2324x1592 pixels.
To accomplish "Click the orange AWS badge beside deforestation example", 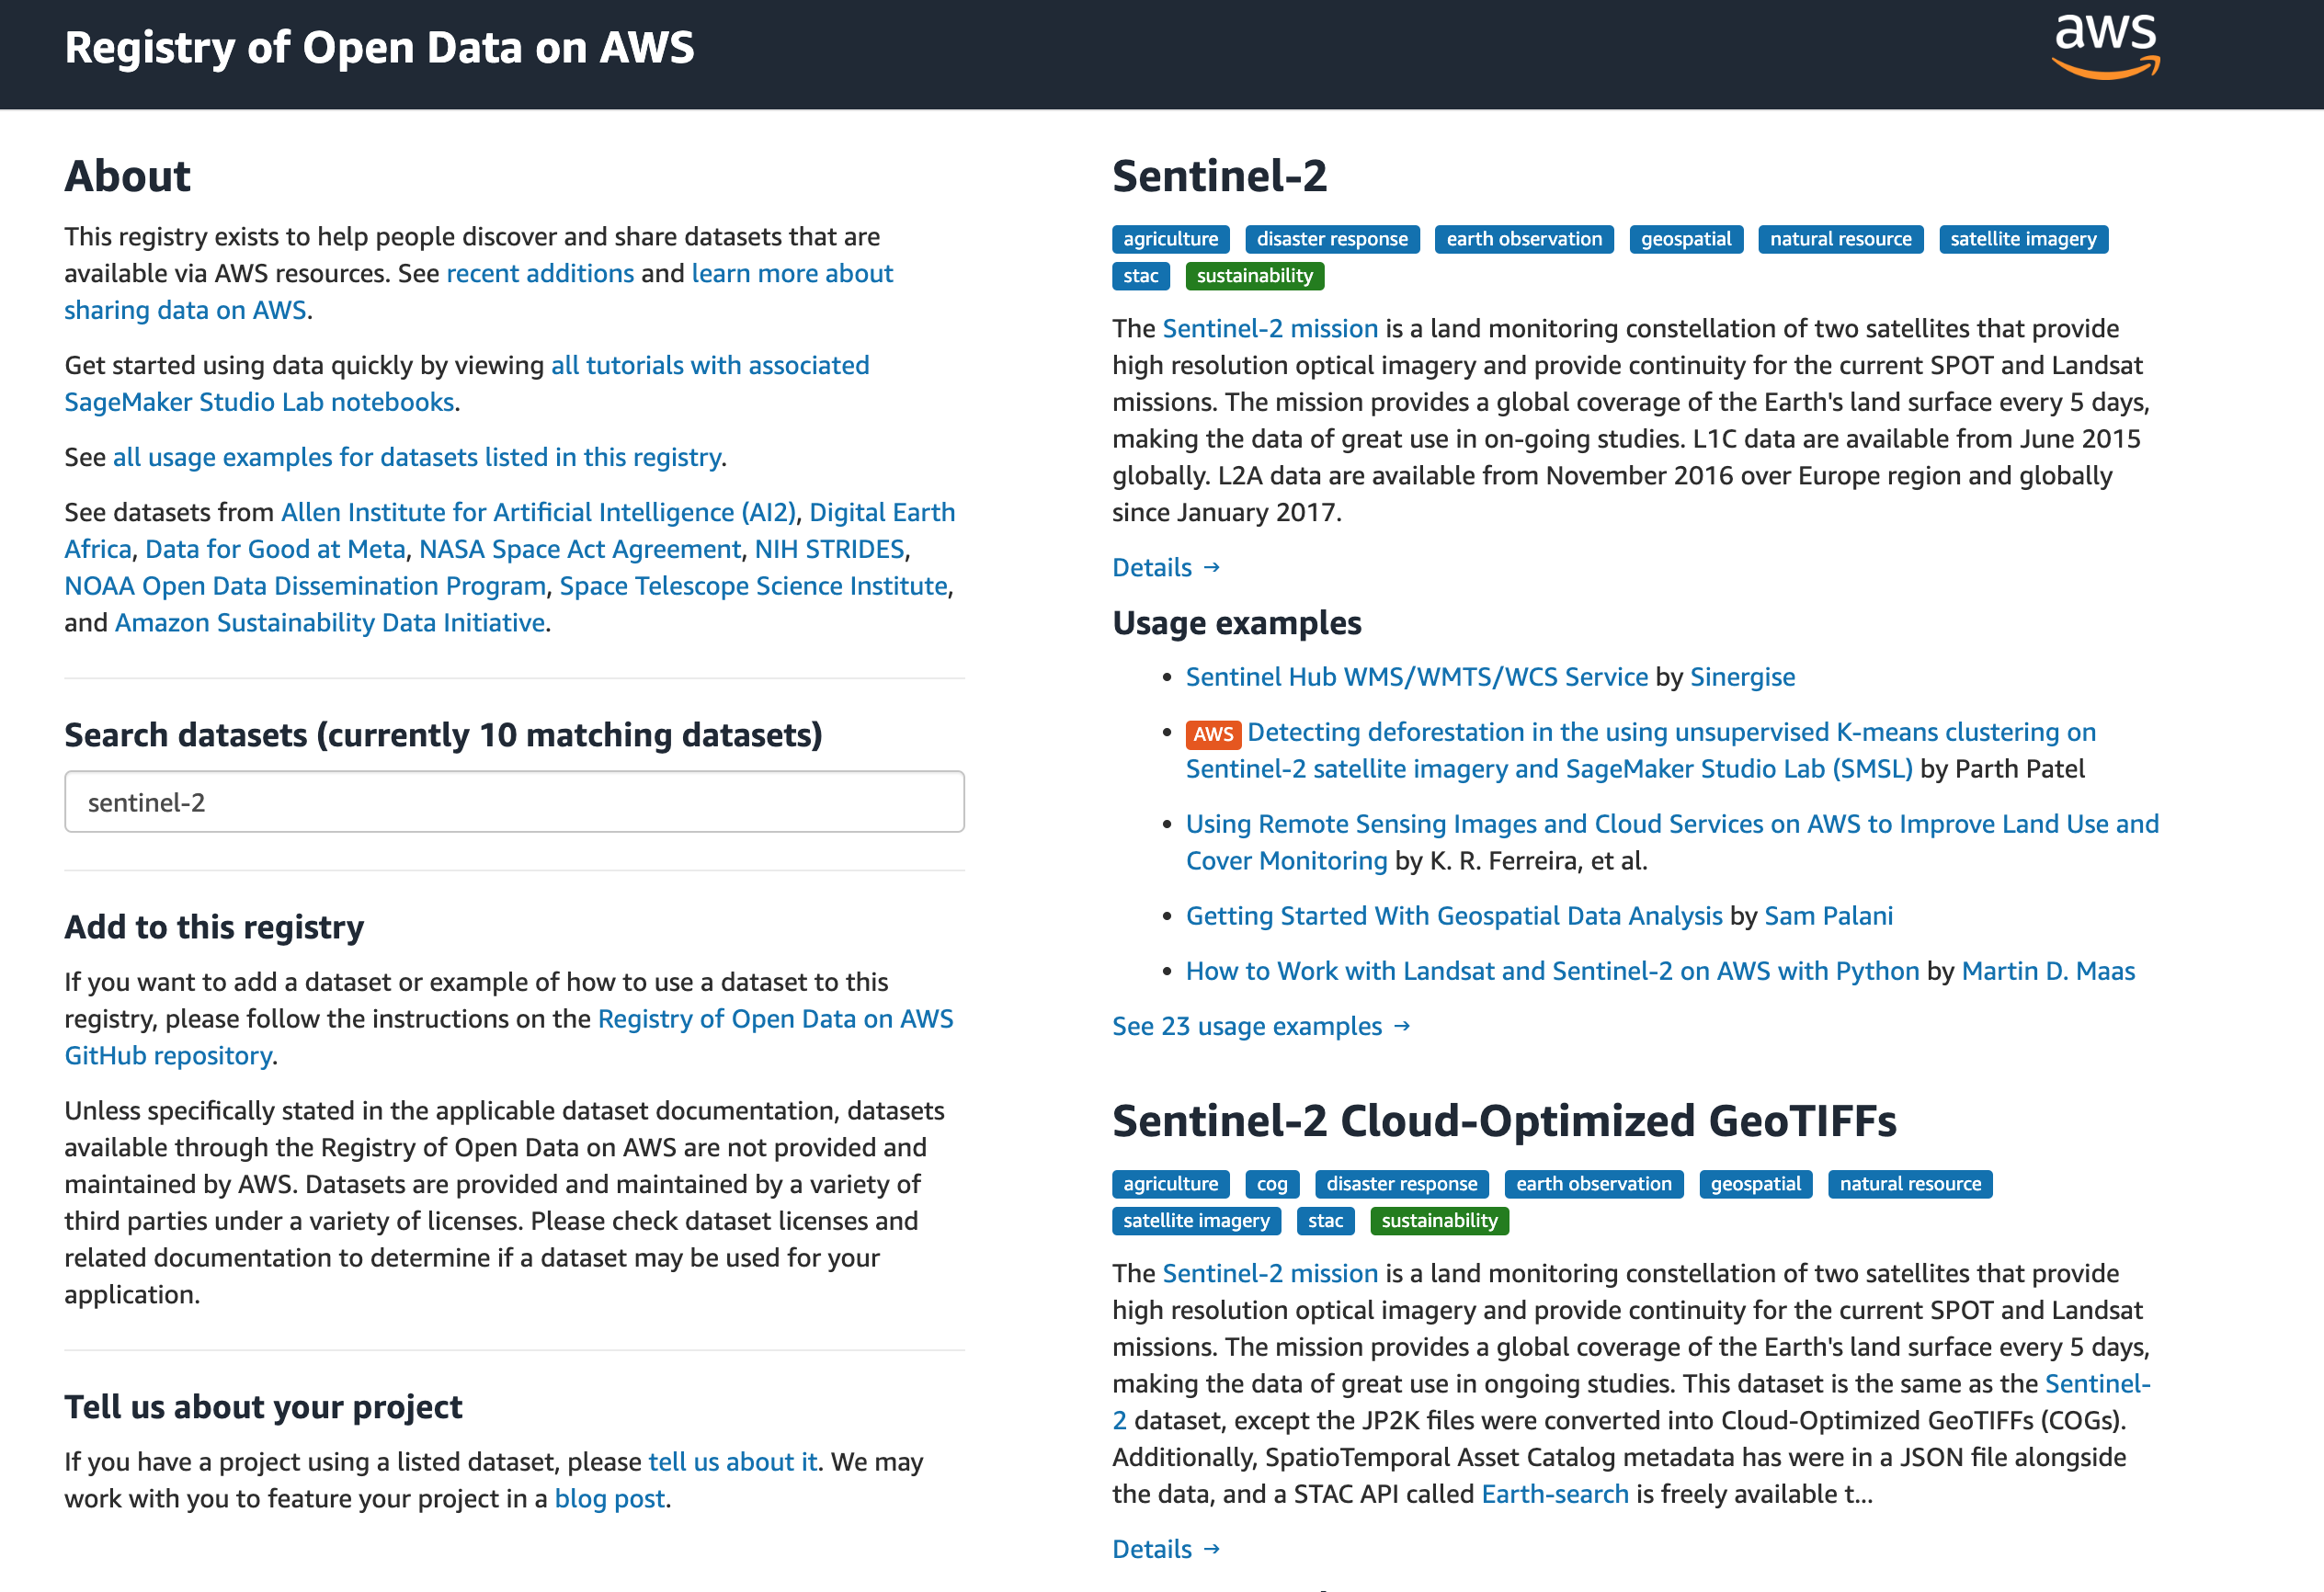I will point(1212,734).
